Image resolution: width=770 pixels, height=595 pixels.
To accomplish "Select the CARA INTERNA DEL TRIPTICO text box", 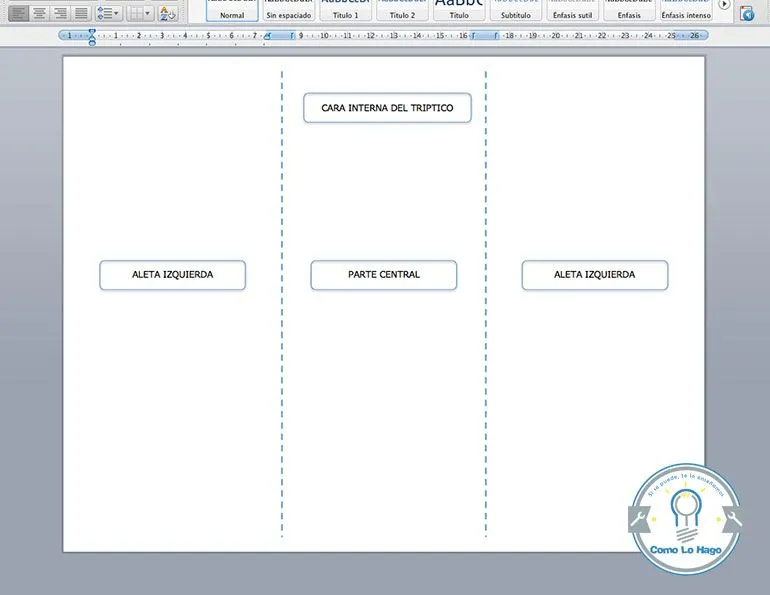I will [x=387, y=108].
